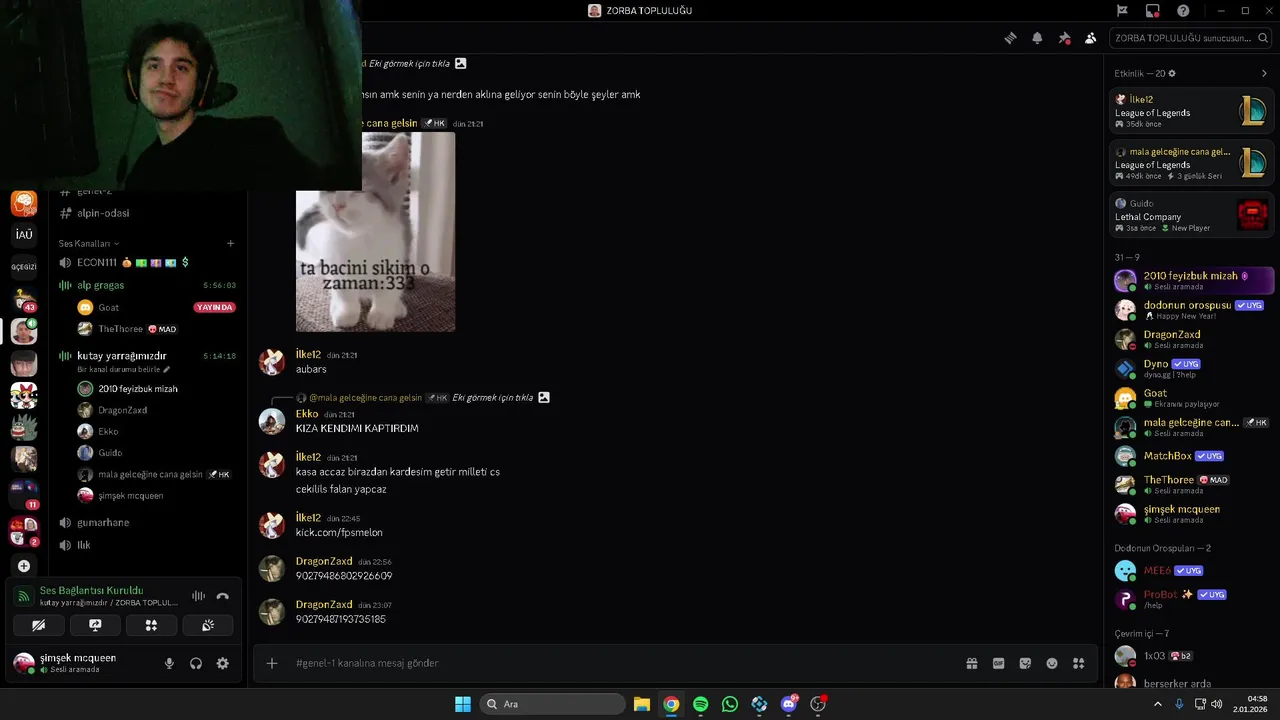1280x720 pixels.
Task: Open Spotify from the taskbar
Action: pyautogui.click(x=701, y=704)
